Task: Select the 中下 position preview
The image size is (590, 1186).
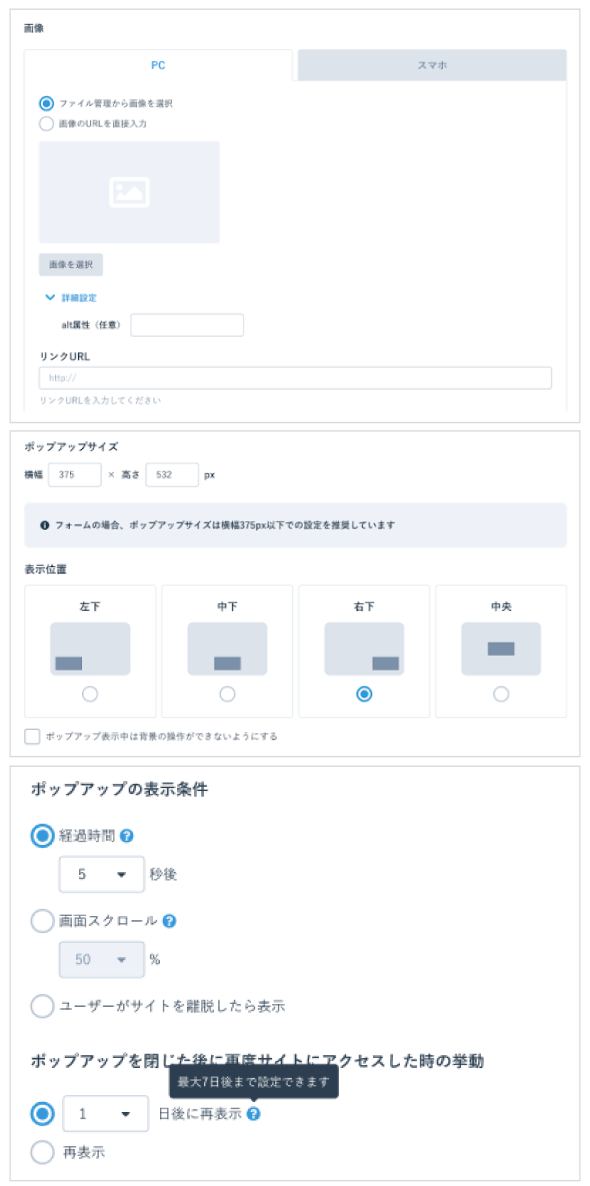Action: click(x=227, y=649)
